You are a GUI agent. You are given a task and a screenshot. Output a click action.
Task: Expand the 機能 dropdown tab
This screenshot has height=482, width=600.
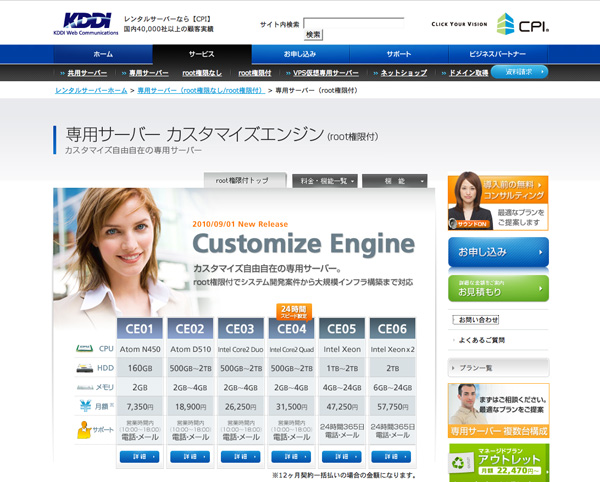[x=395, y=181]
